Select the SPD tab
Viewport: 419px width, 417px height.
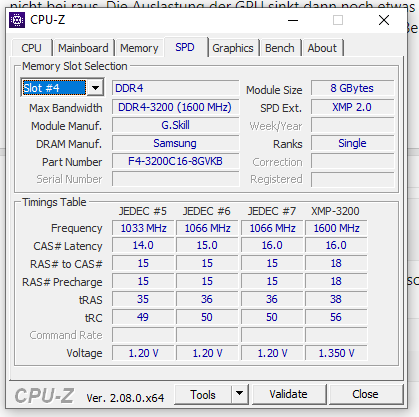coord(185,47)
